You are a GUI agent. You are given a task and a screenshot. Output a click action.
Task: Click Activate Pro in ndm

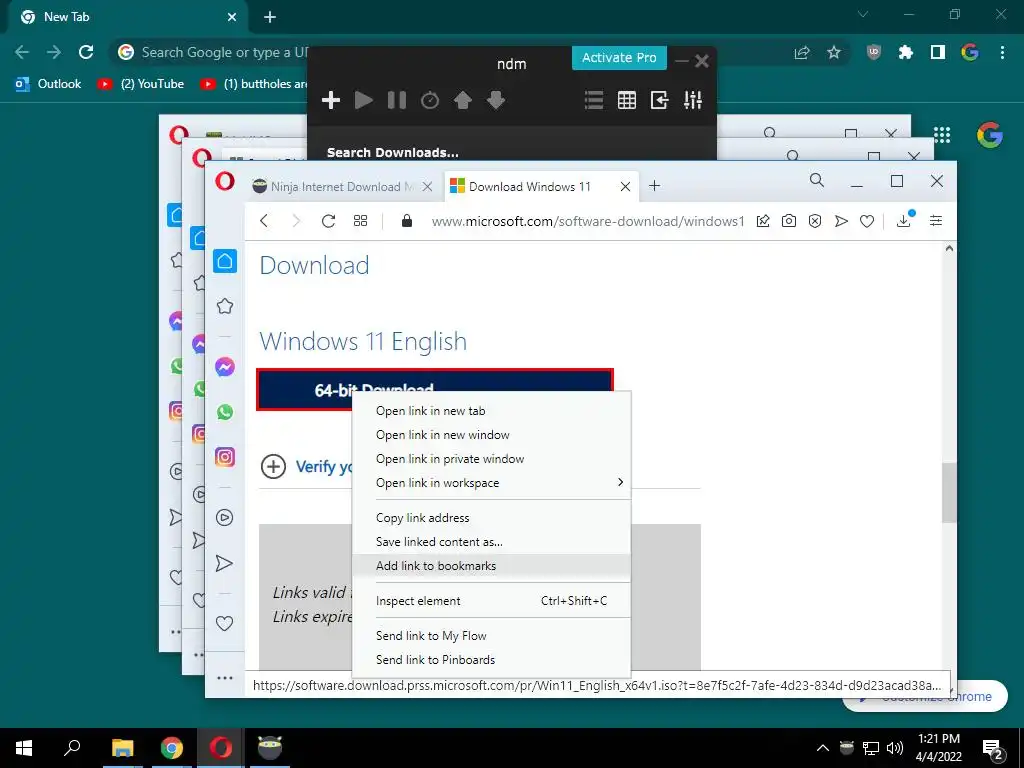[x=619, y=57]
